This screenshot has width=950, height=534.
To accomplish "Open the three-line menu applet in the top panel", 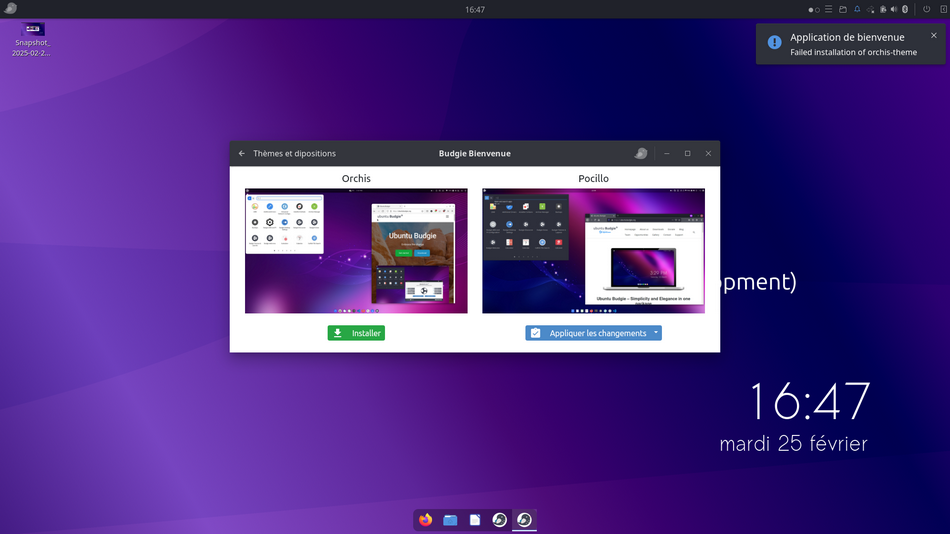I will 828,9.
